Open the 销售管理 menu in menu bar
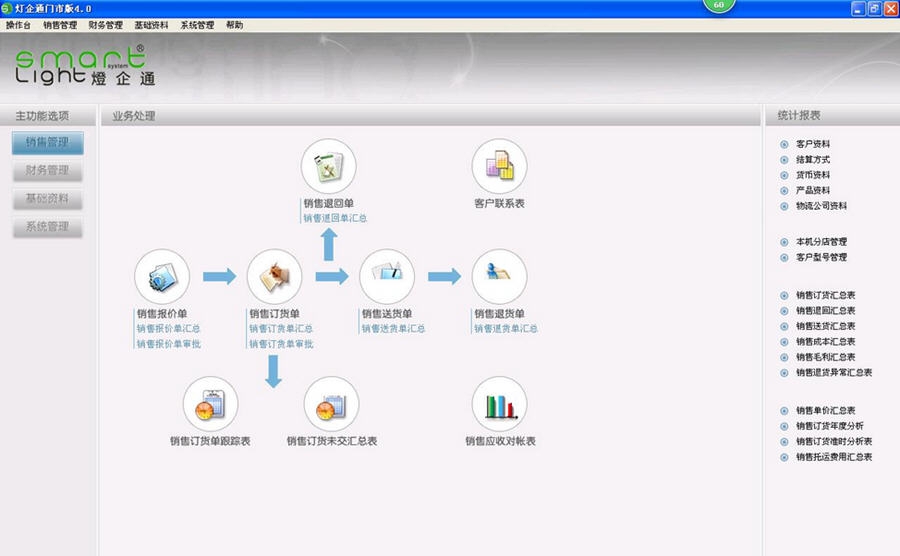Viewport: 900px width, 556px height. click(60, 25)
